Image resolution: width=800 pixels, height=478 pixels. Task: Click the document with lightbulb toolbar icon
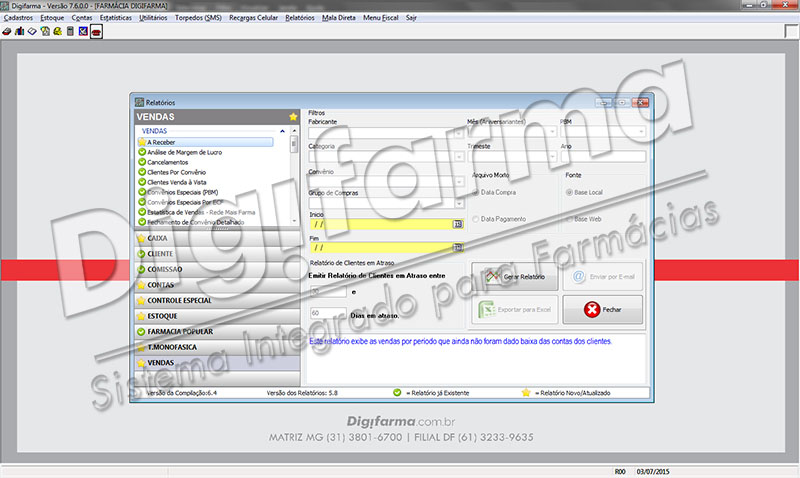click(45, 32)
